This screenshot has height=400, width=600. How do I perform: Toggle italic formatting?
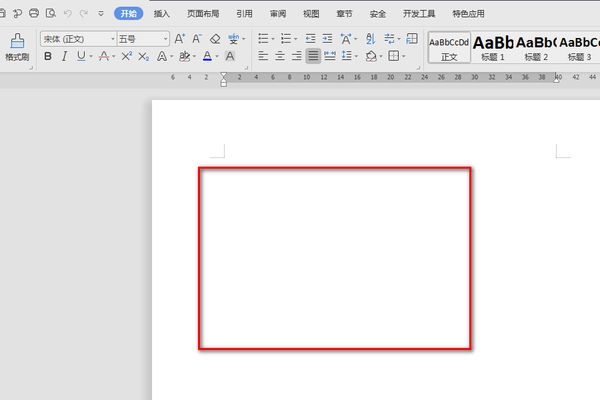coord(64,57)
